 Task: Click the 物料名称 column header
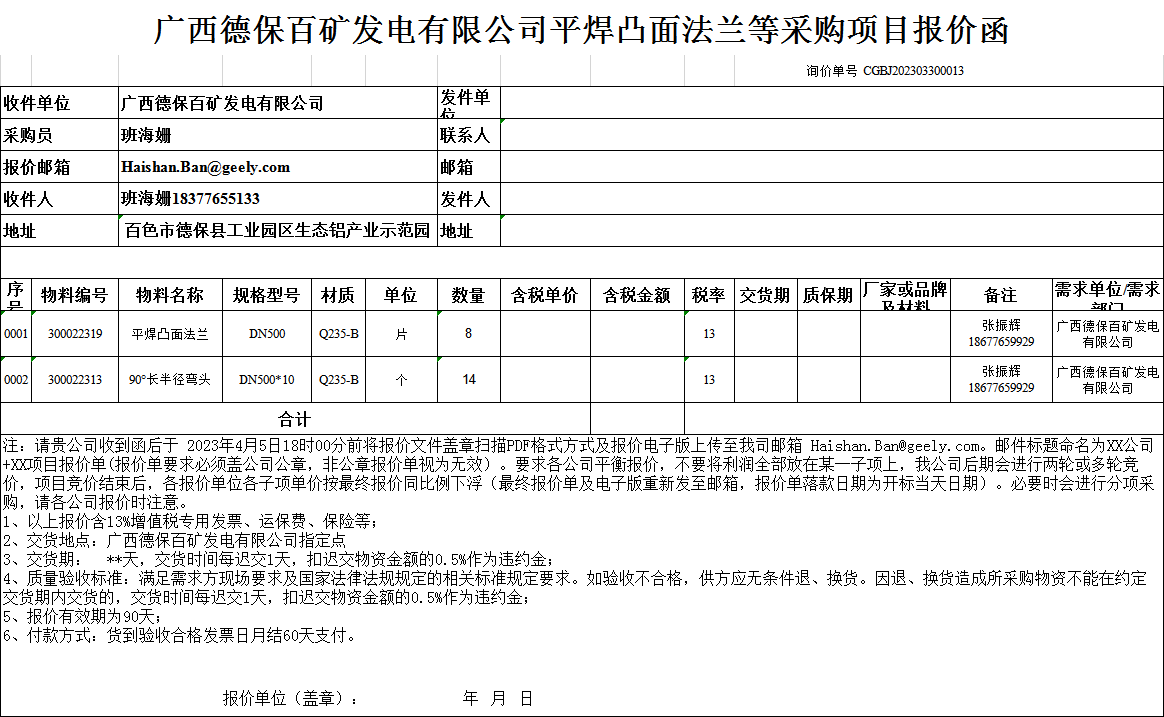click(x=170, y=295)
